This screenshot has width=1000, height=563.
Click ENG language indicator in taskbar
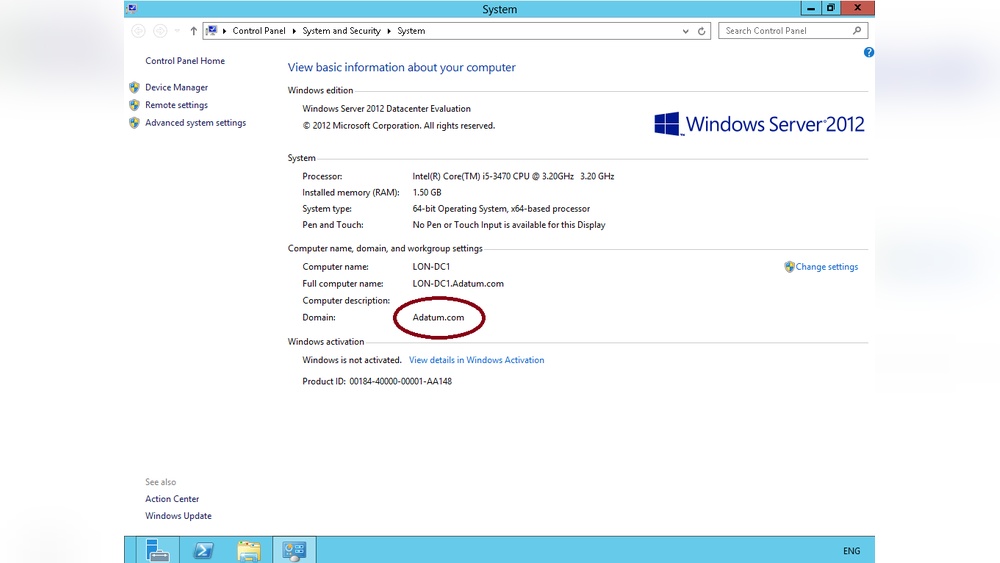click(851, 551)
